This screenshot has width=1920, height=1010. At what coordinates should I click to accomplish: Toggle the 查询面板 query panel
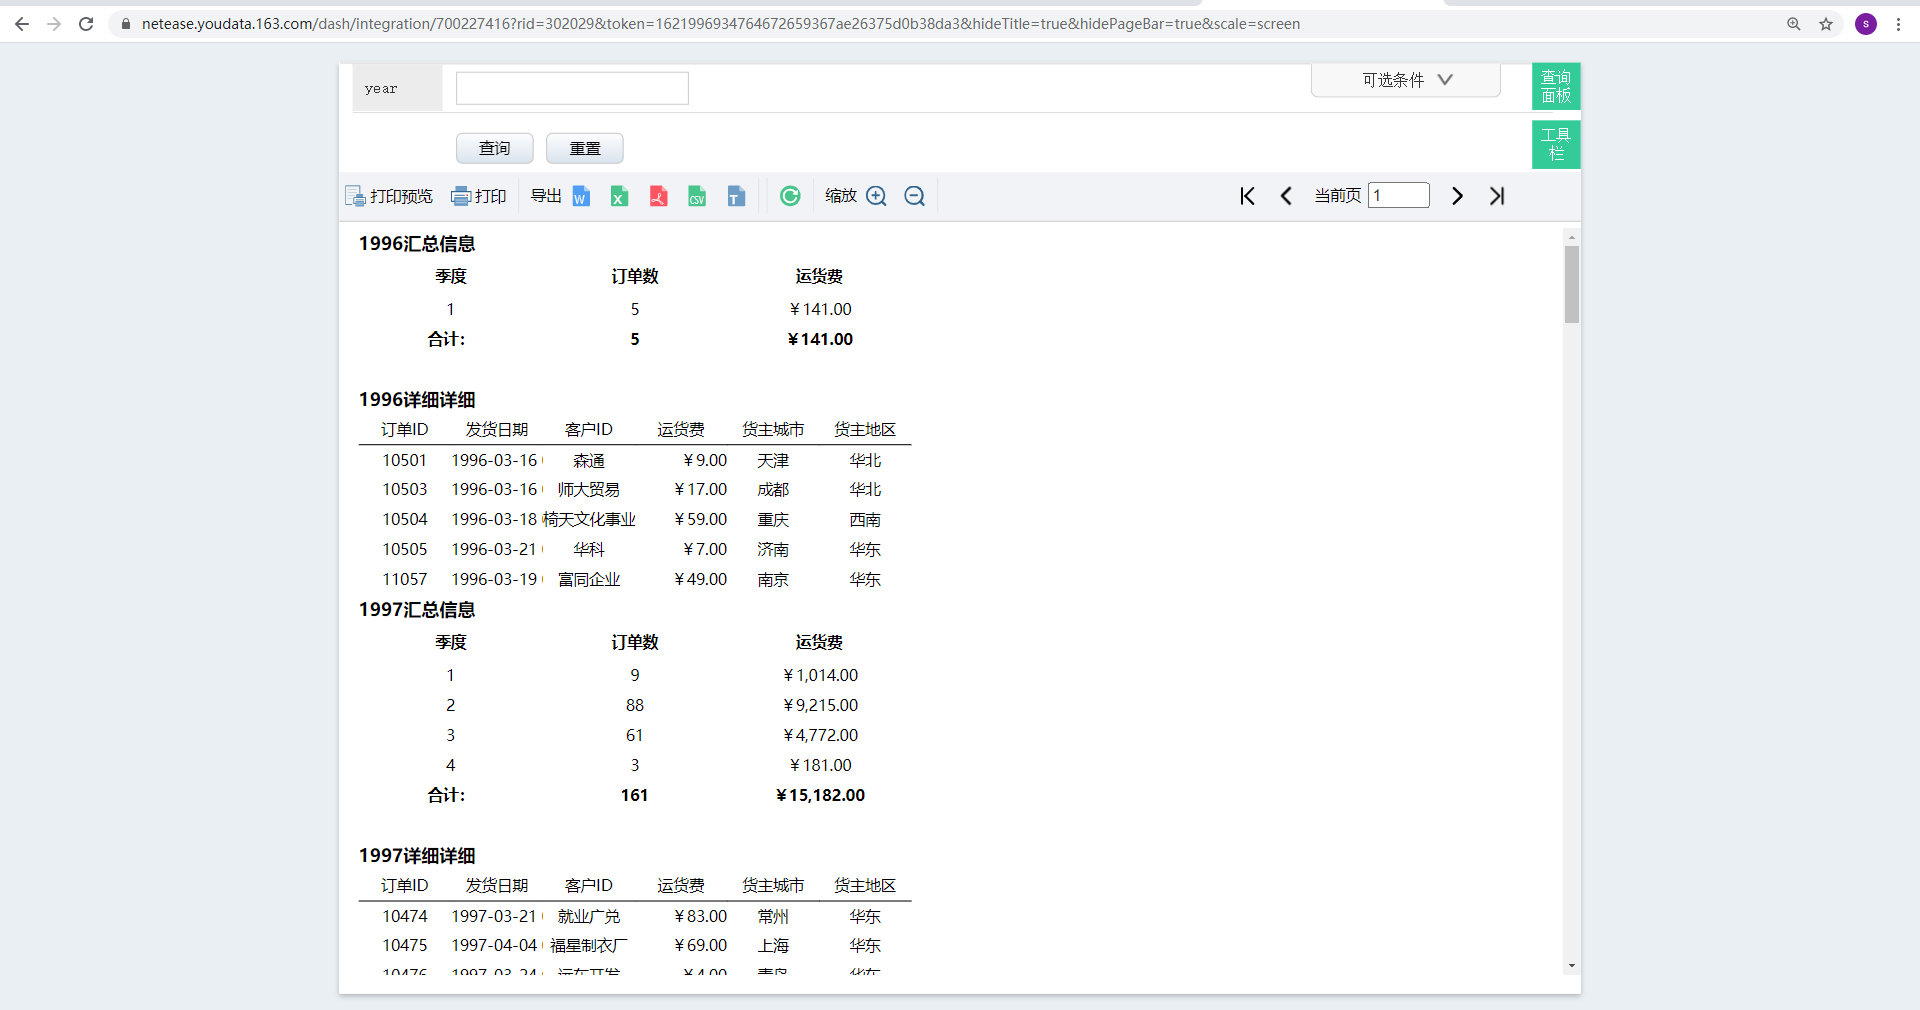(x=1555, y=87)
